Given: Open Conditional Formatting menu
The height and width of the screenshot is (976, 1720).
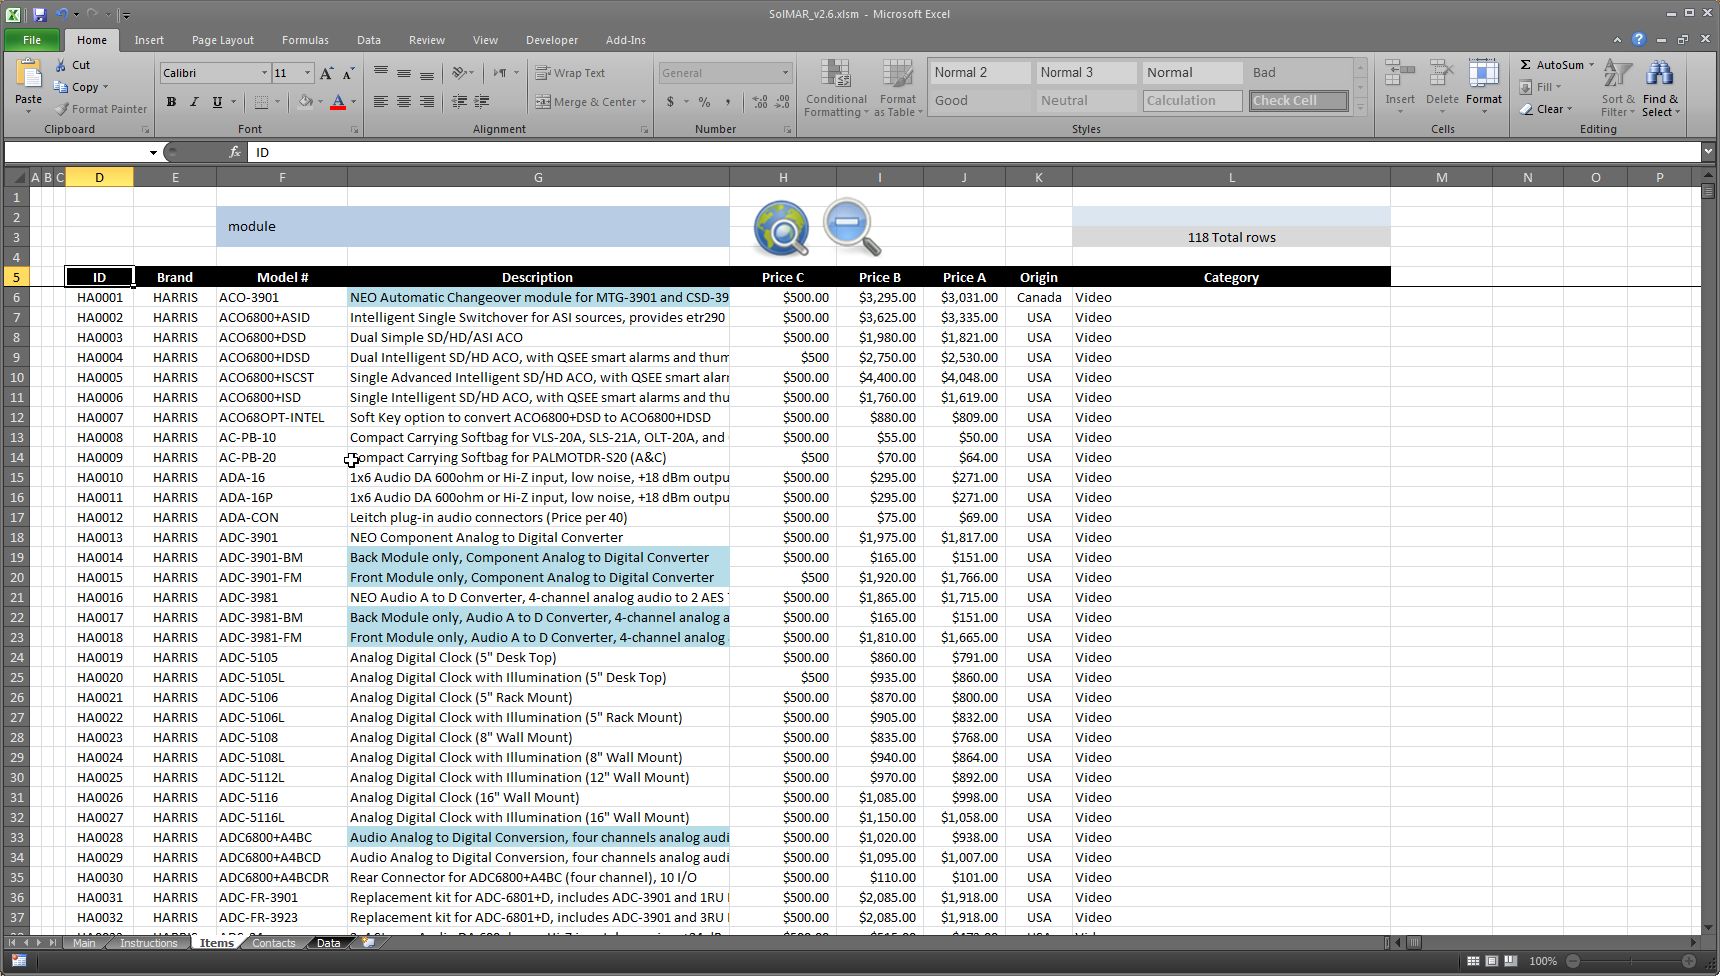Looking at the screenshot, I should 836,88.
